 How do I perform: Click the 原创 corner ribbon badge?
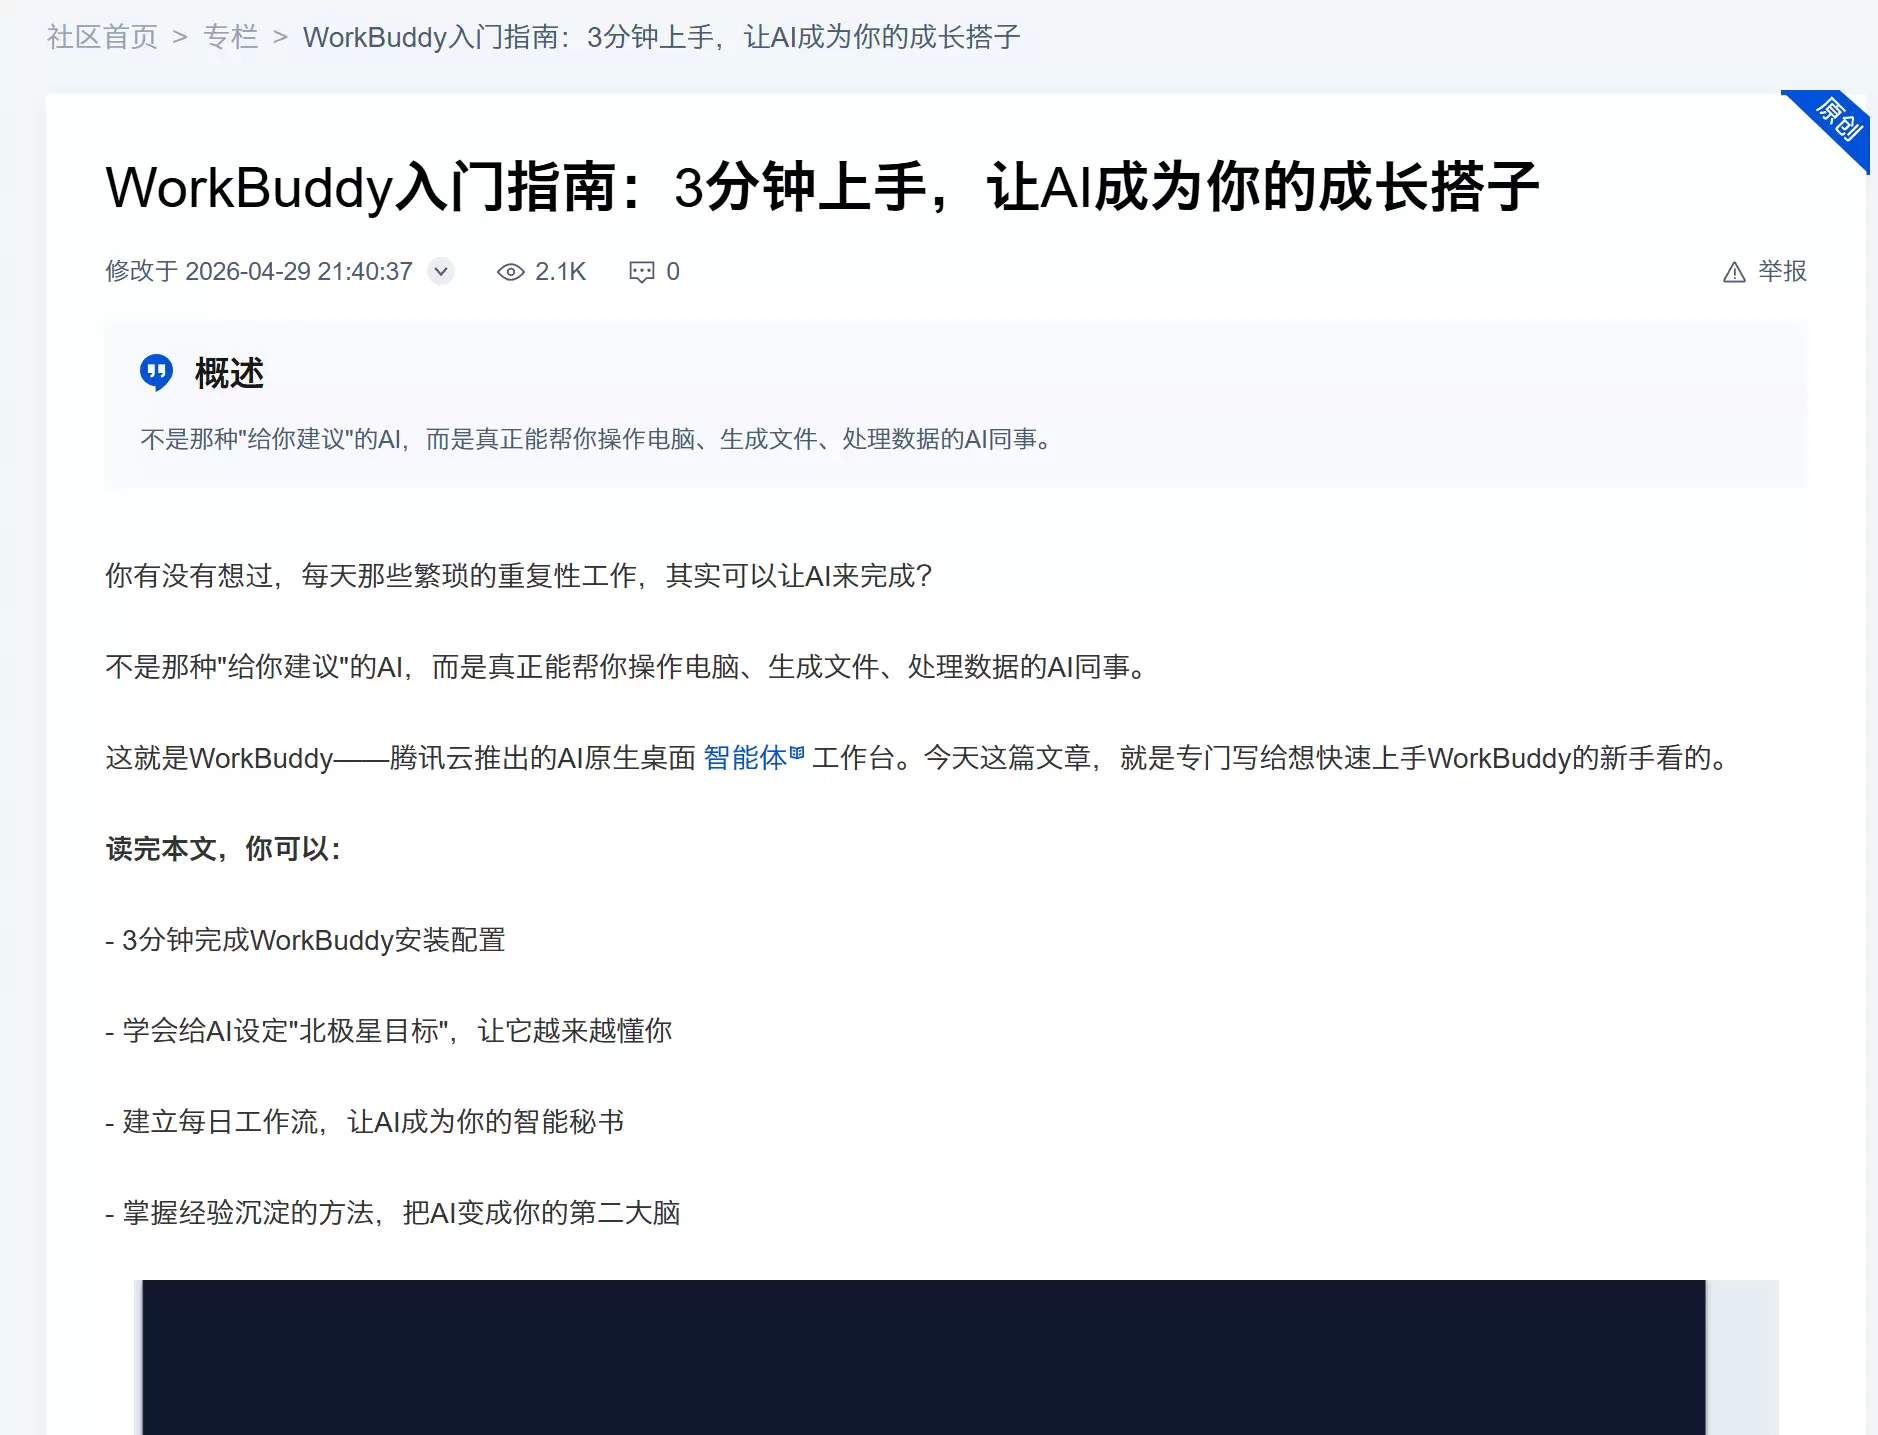coord(1836,122)
